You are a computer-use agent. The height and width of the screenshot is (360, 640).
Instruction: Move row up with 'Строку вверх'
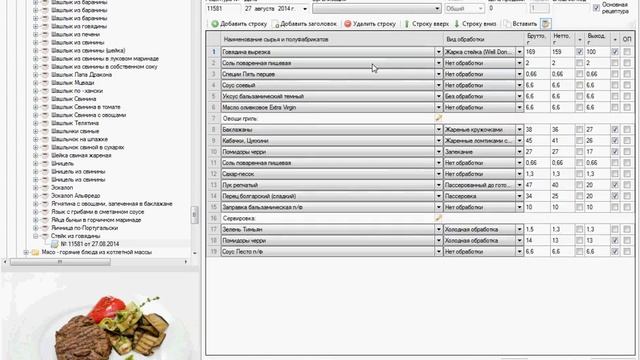[x=426, y=24]
